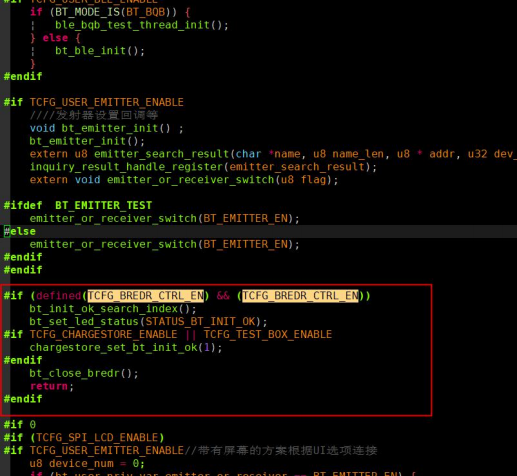Image resolution: width=517 pixels, height=476 pixels.
Task: Click the 'if (BT_MODE_IS(BT_BQB))' line
Action: 110,12
